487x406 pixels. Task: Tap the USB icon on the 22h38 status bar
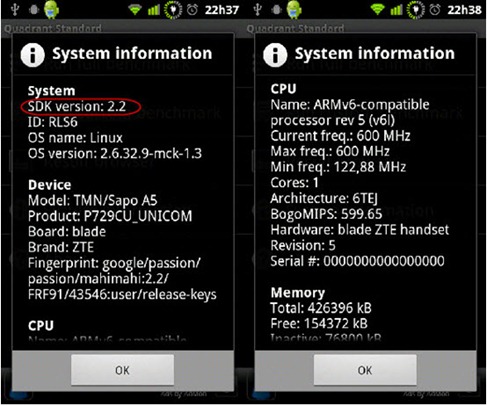[x=257, y=10]
